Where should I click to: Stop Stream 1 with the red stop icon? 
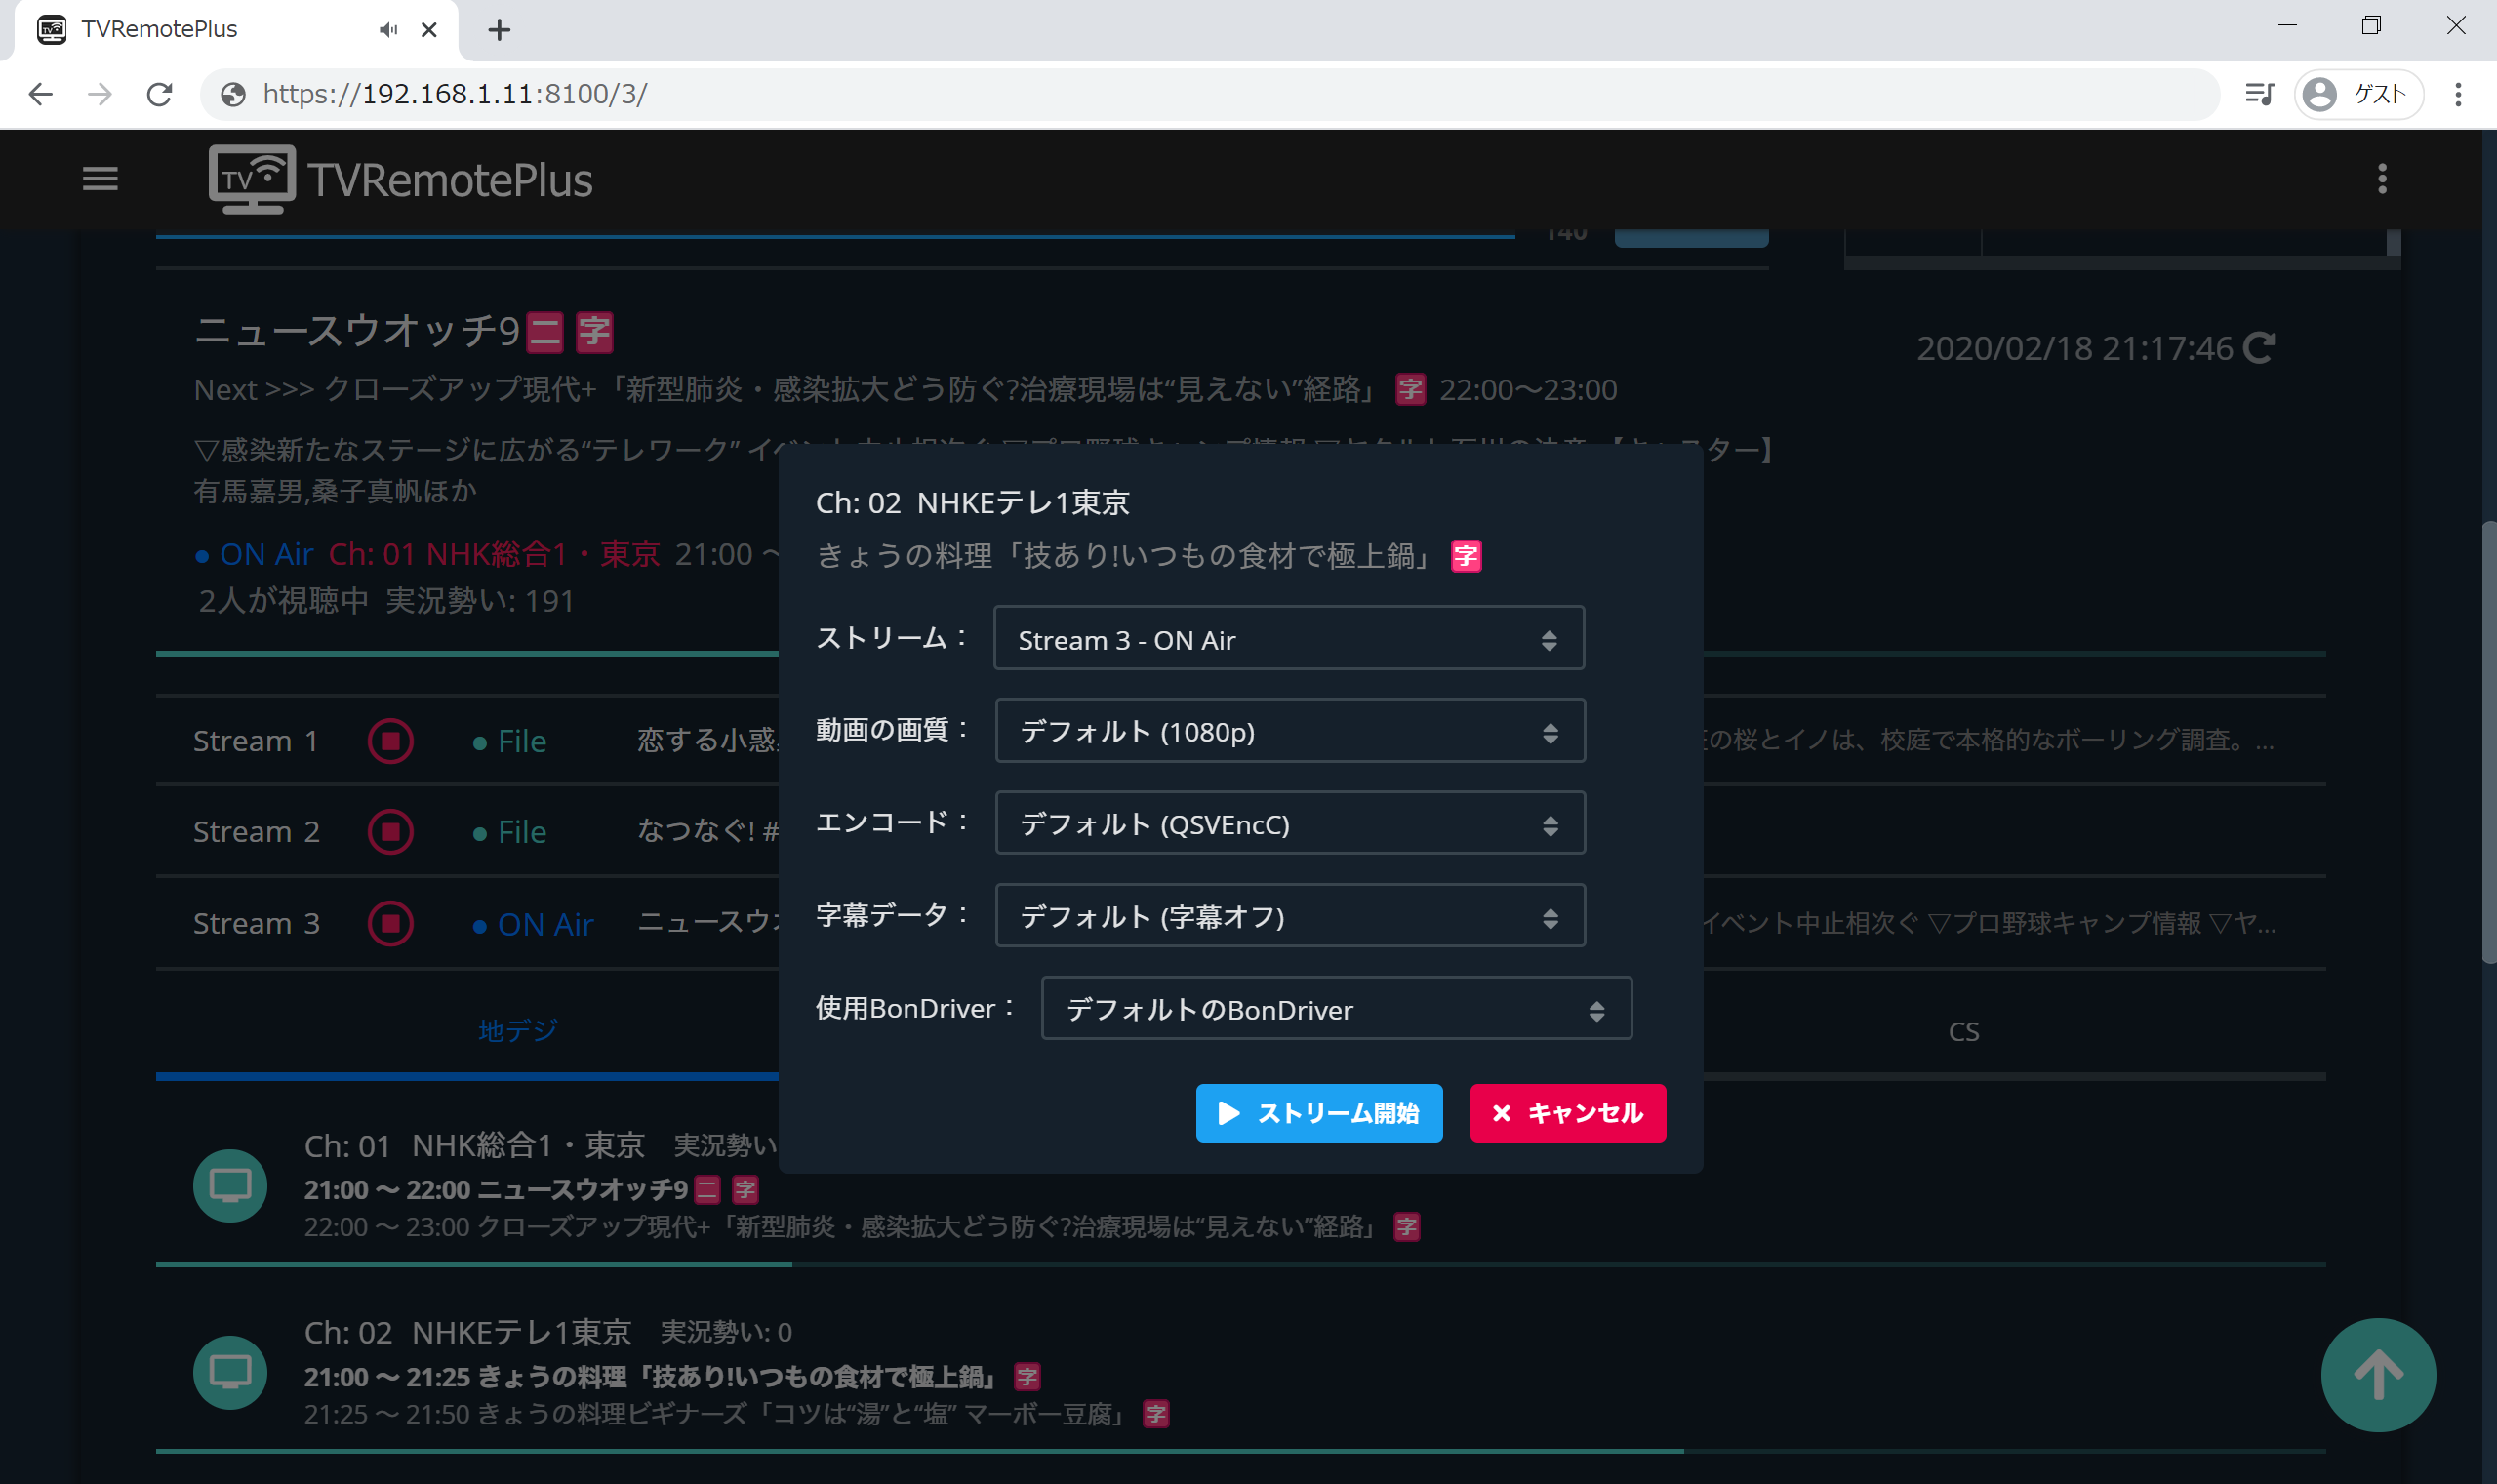click(x=390, y=741)
